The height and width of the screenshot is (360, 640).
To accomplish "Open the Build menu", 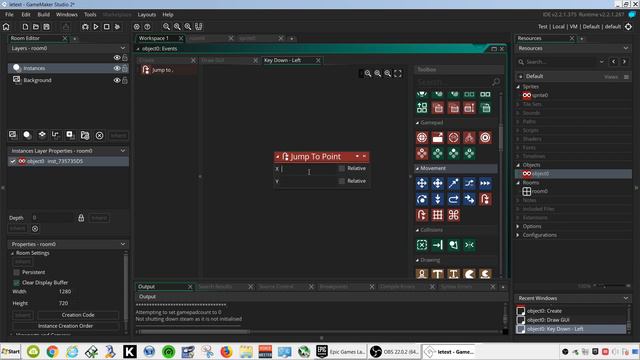I will (43, 14).
